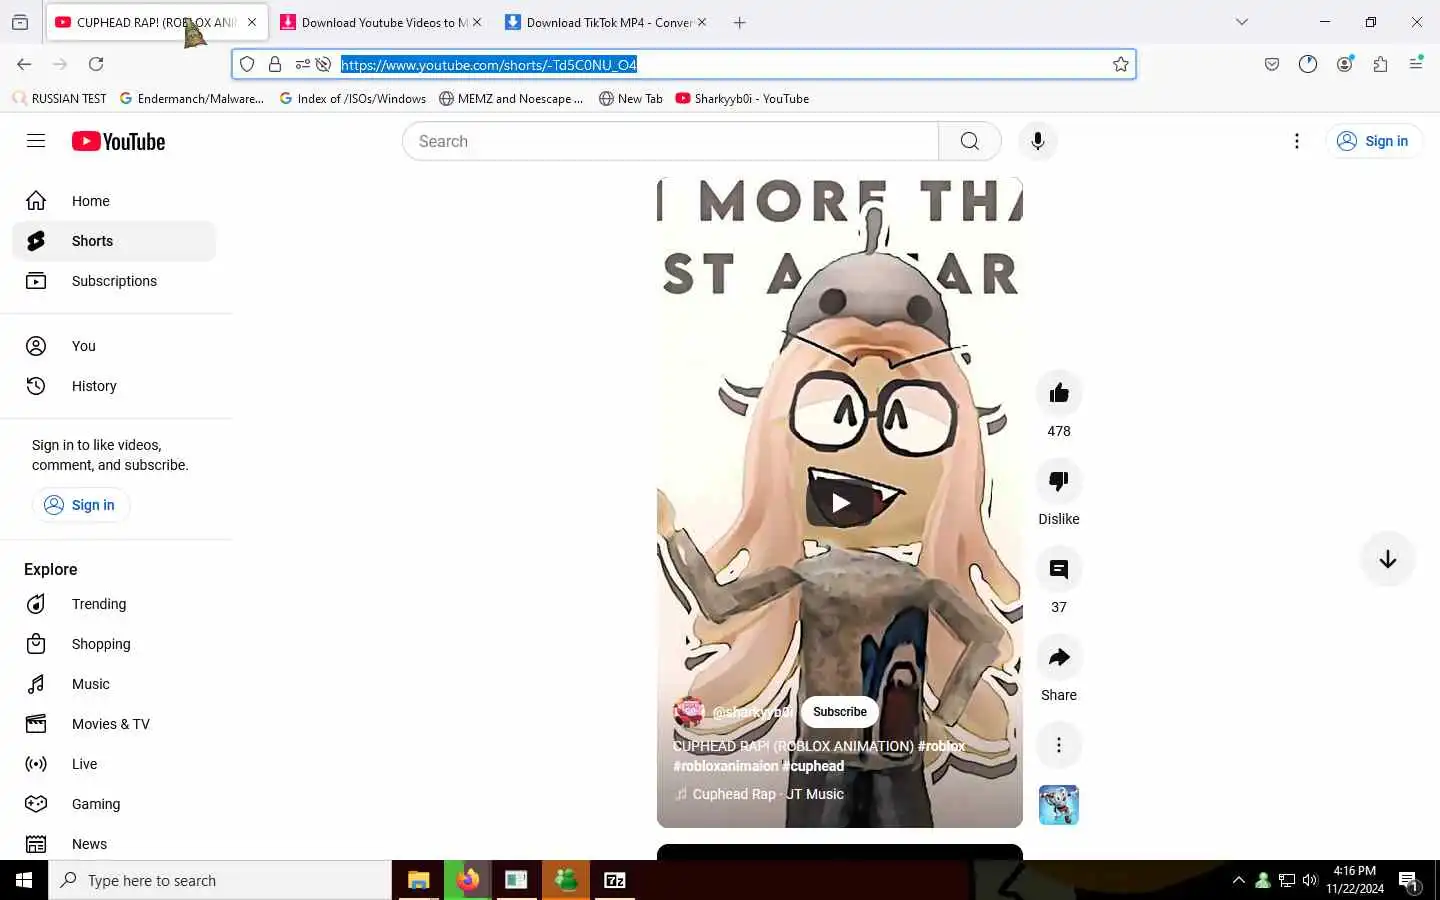Click the top-right Sign in button
Viewport: 1440px width, 900px height.
tap(1374, 141)
